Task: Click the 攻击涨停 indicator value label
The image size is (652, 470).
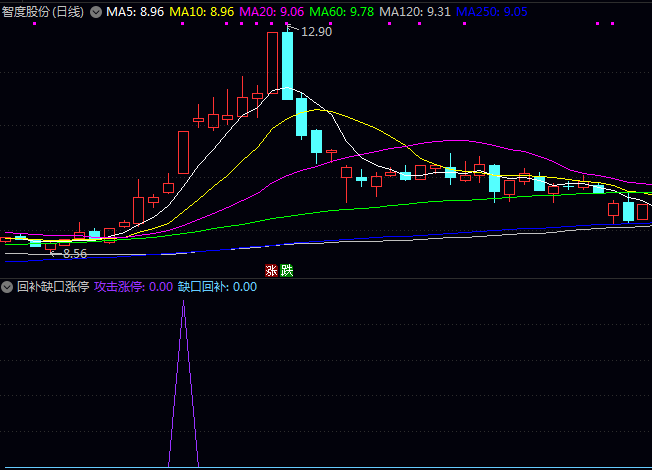Action: coord(133,287)
